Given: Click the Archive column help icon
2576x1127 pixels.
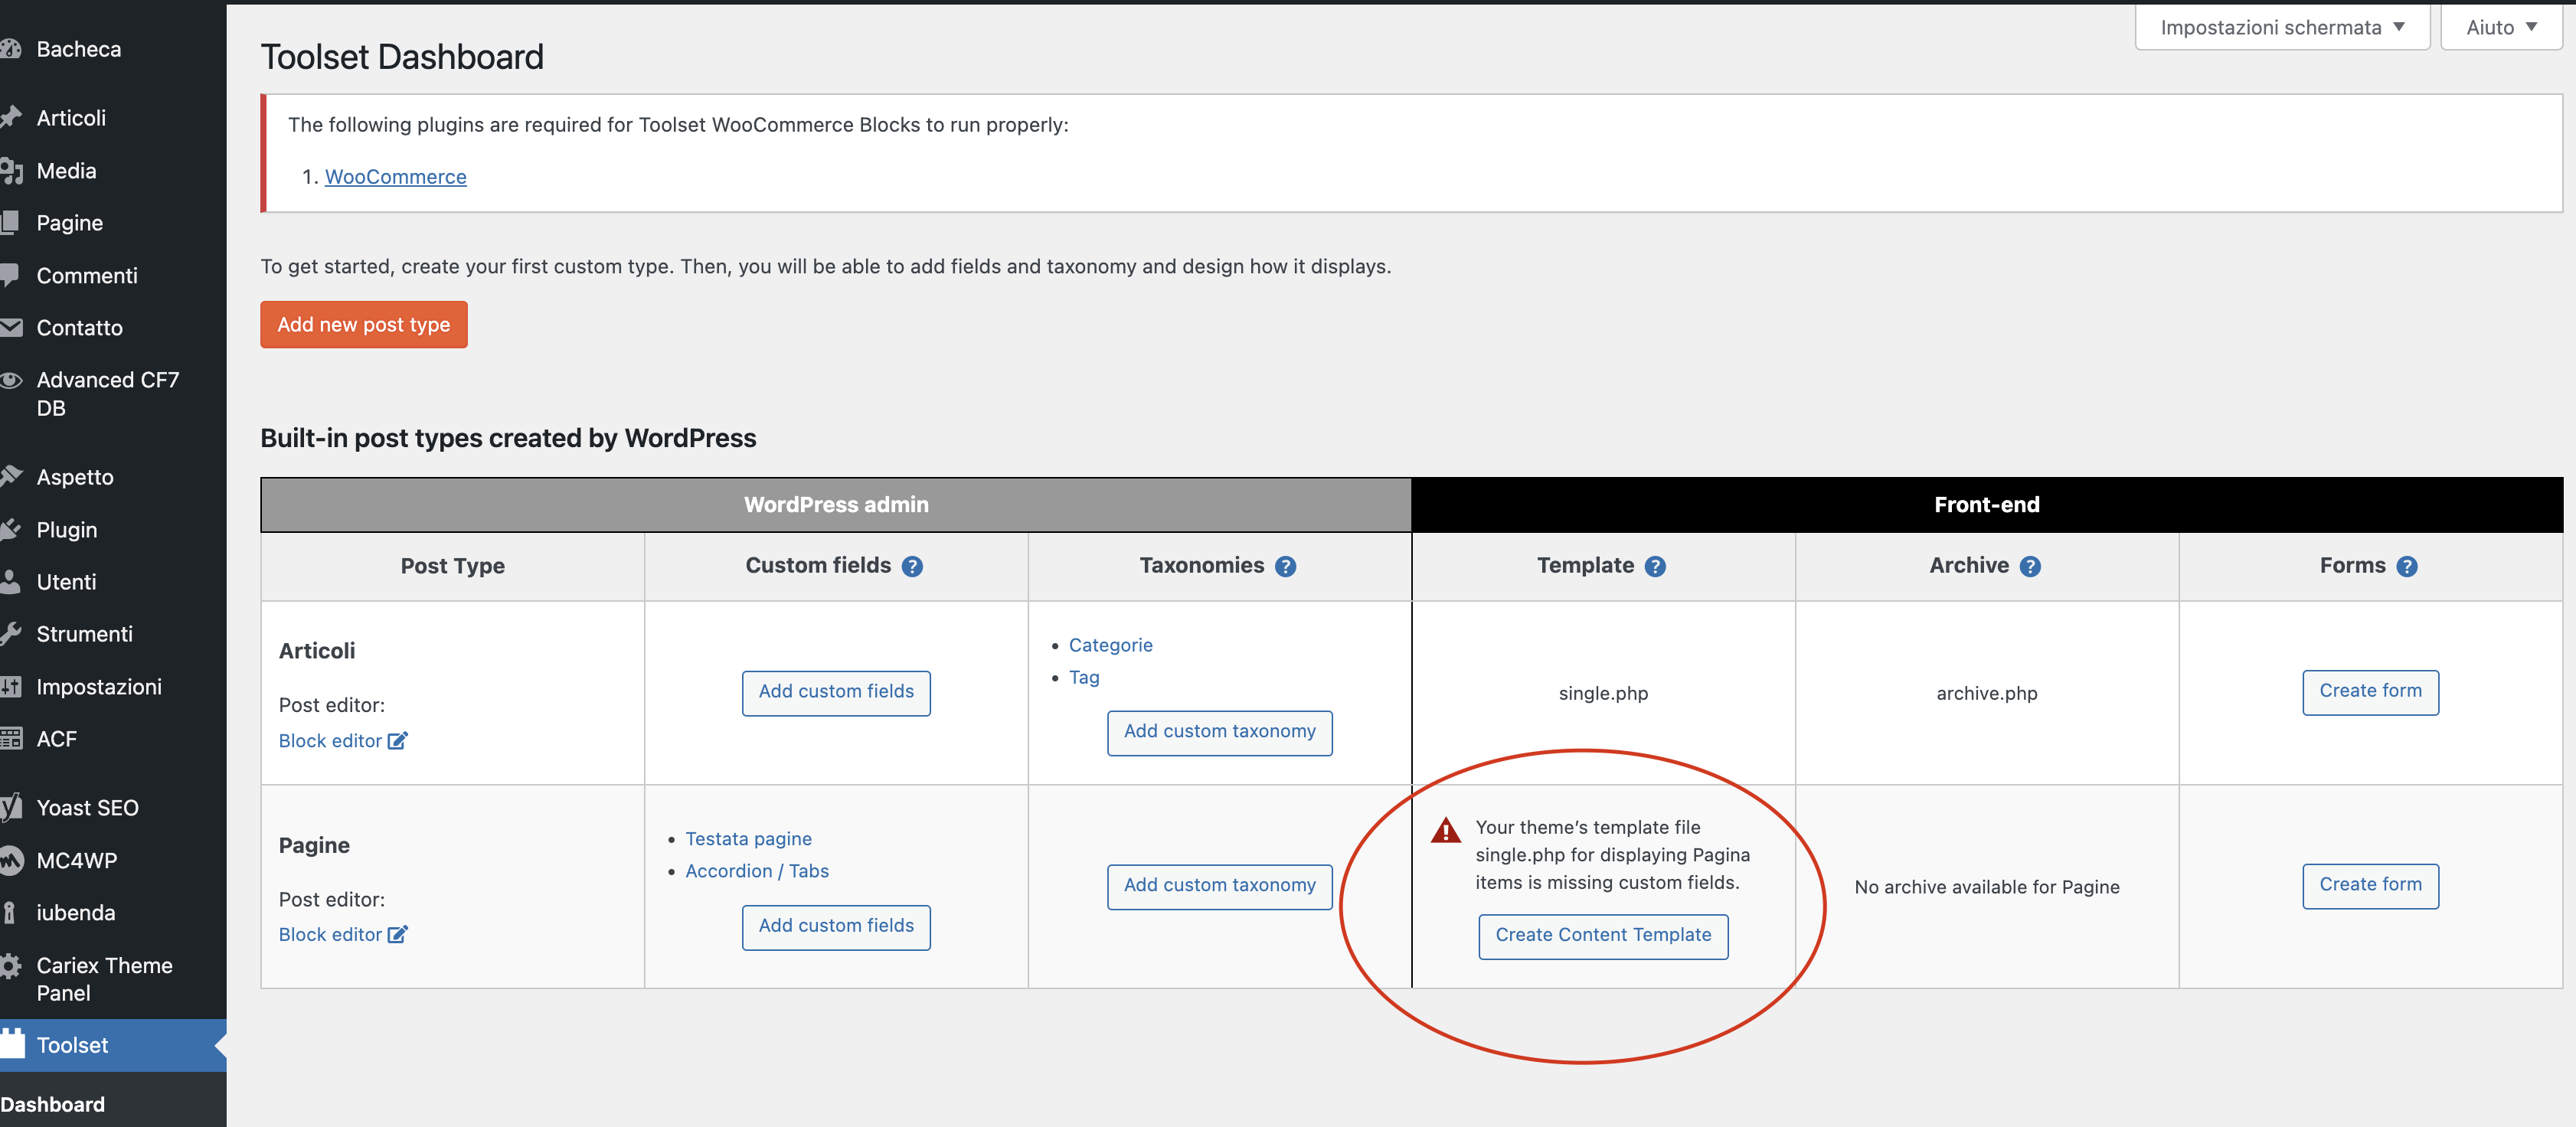Looking at the screenshot, I should pos(2029,567).
